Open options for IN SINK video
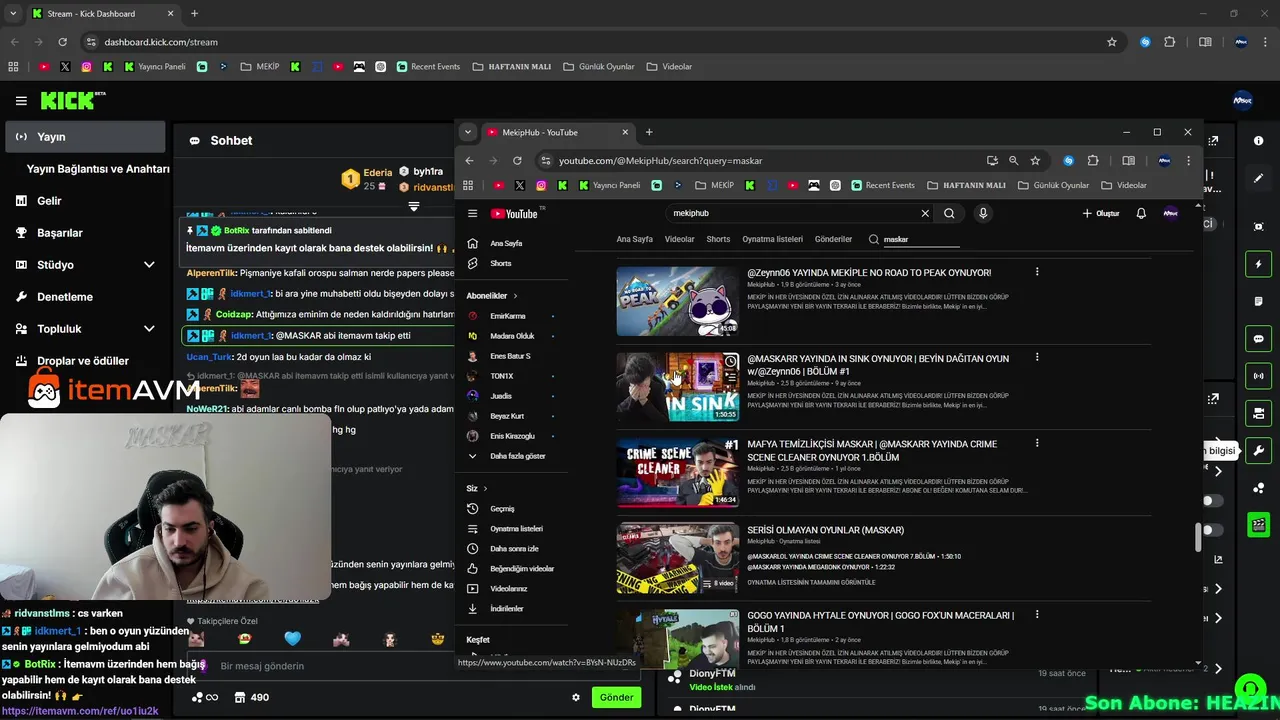The height and width of the screenshot is (720, 1280). [1036, 357]
